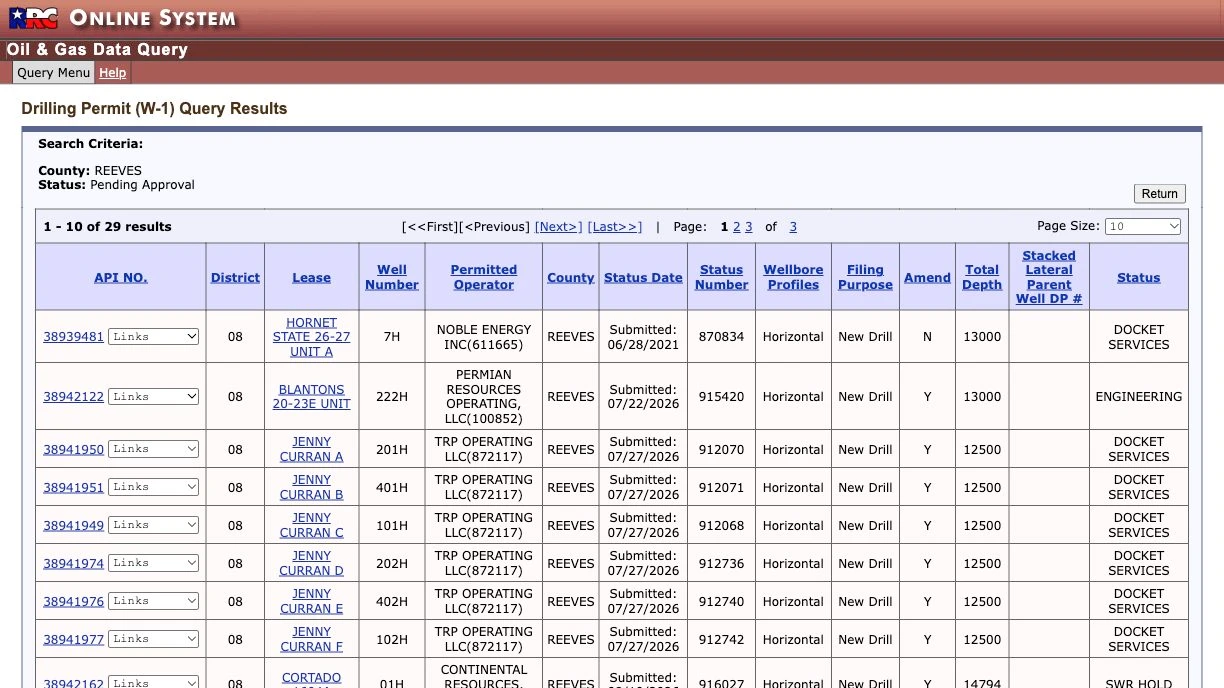Screen dimensions: 1224x688
Task: Open Links dropdown for API 38941974
Action: (154, 563)
